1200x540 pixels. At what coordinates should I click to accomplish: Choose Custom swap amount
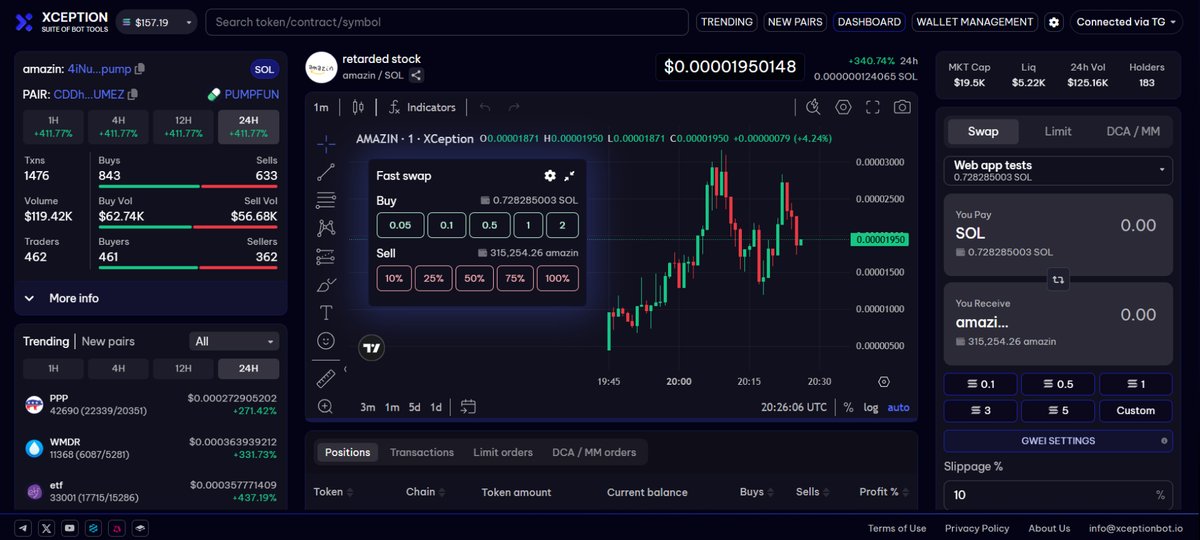1135,411
